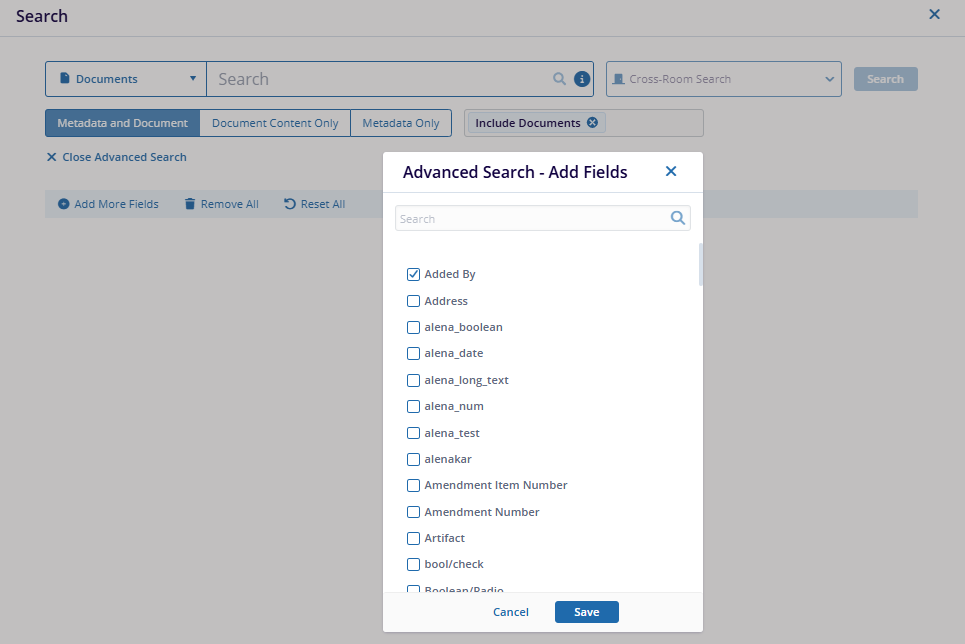Tick the Artifact checkbox

point(413,538)
